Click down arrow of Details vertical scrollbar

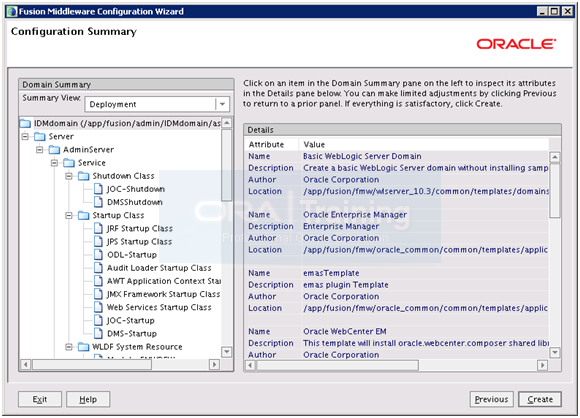tap(555, 353)
